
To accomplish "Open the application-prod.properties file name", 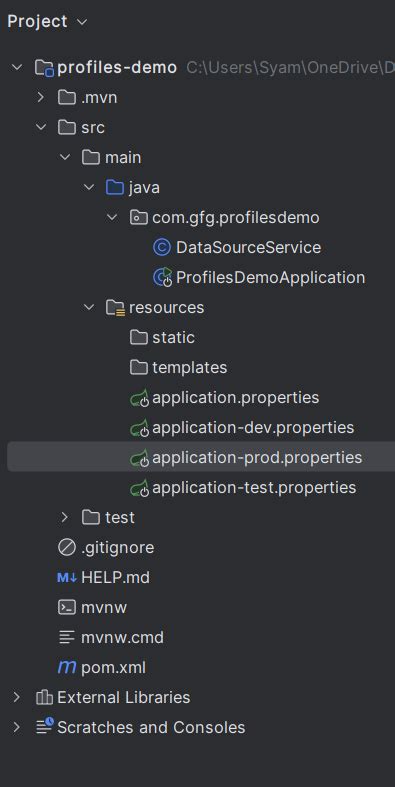I will click(257, 458).
